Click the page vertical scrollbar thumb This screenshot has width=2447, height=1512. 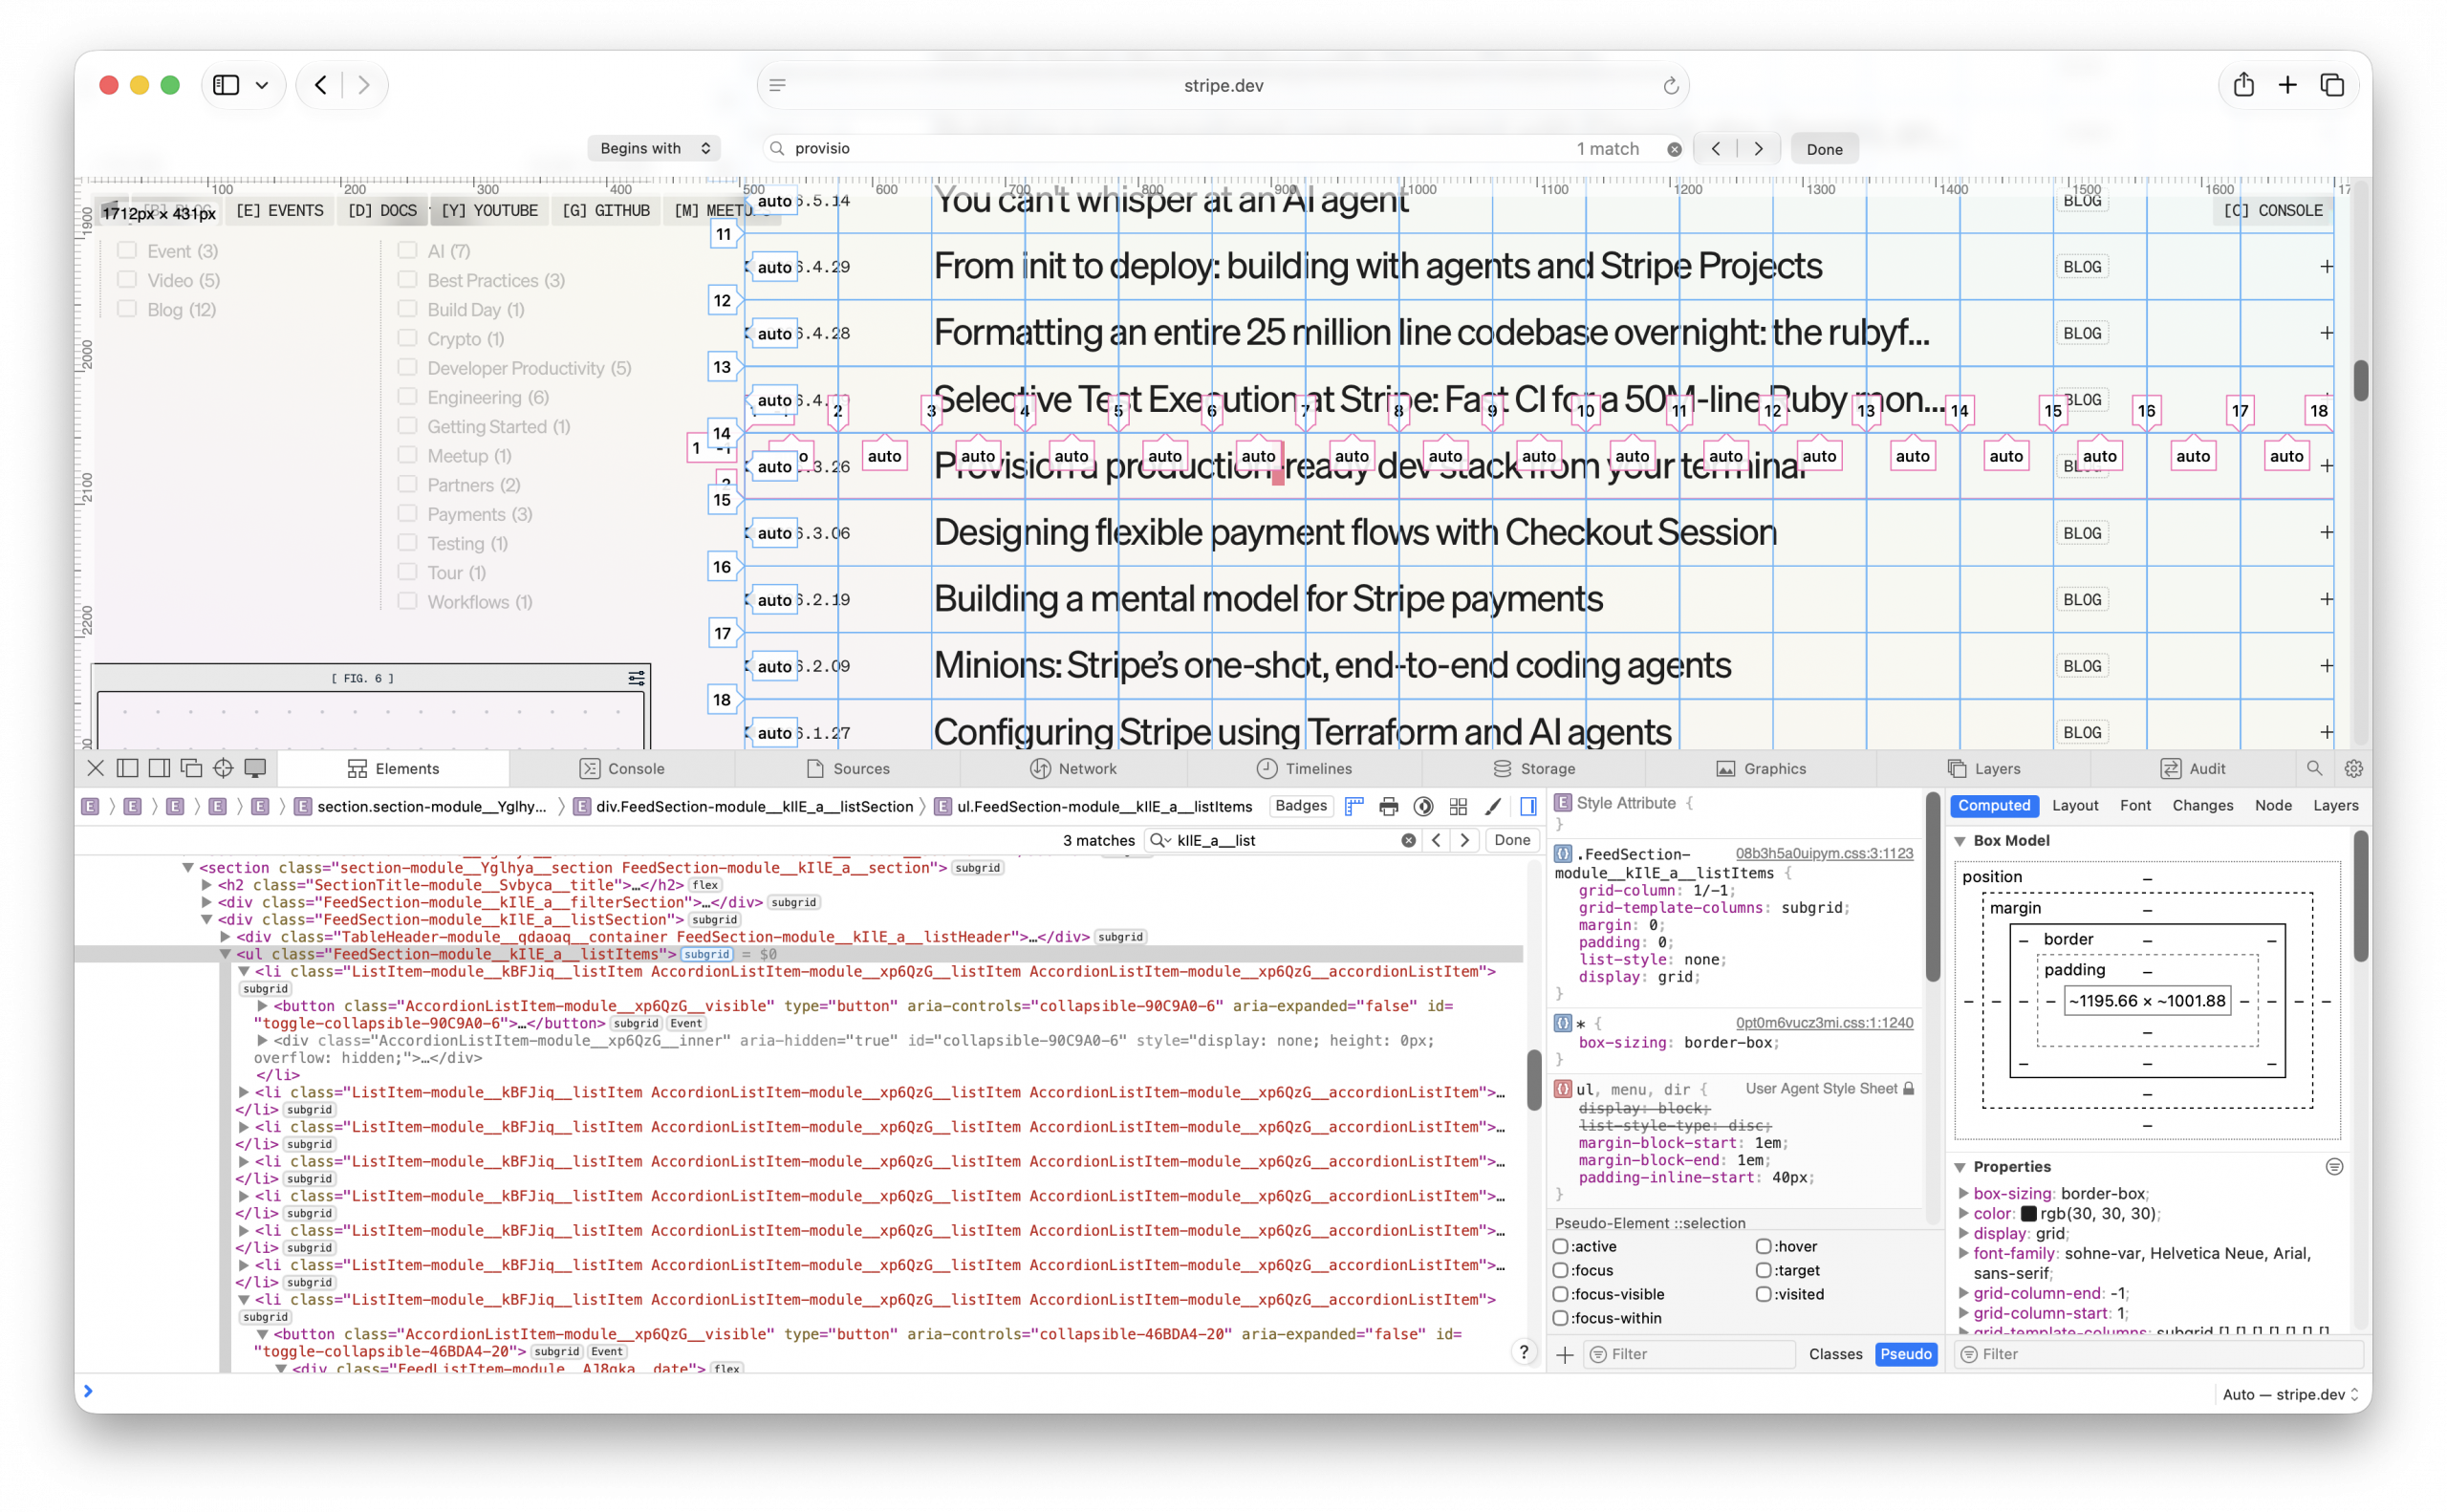coord(2360,381)
